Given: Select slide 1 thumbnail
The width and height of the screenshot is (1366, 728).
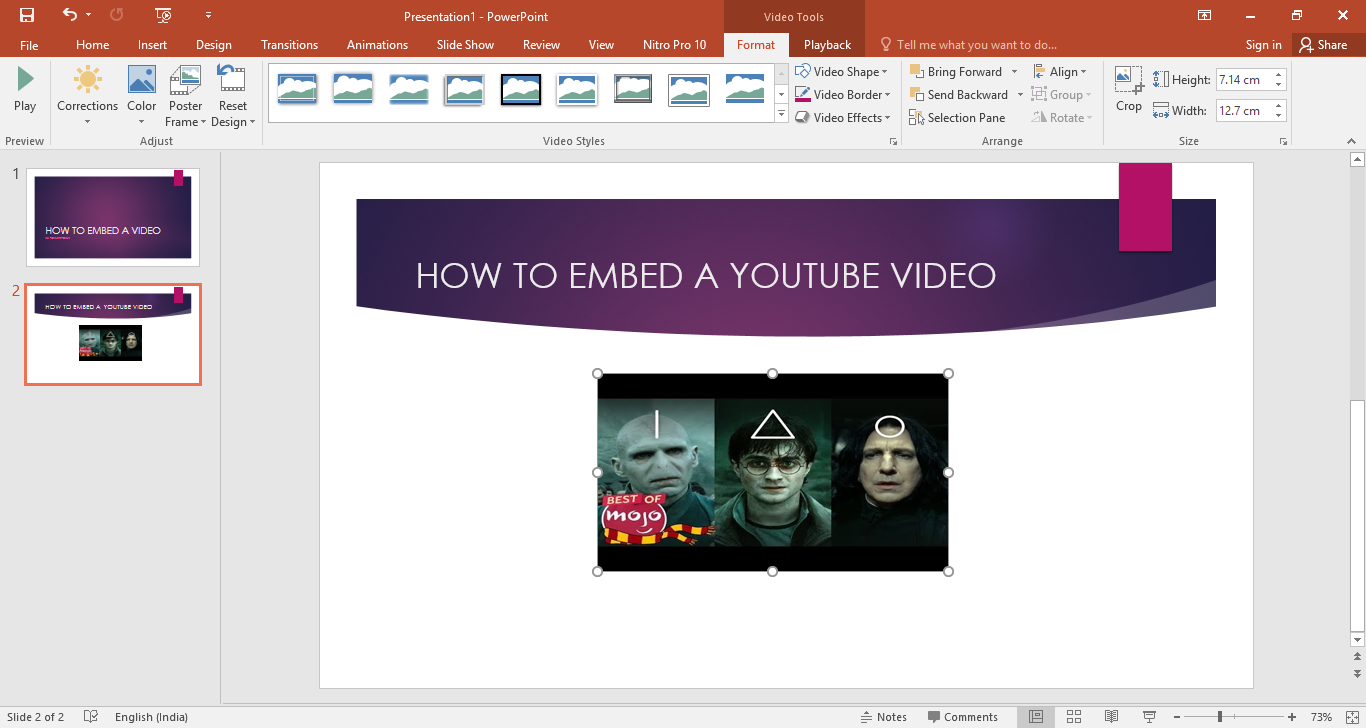Looking at the screenshot, I should coord(113,217).
